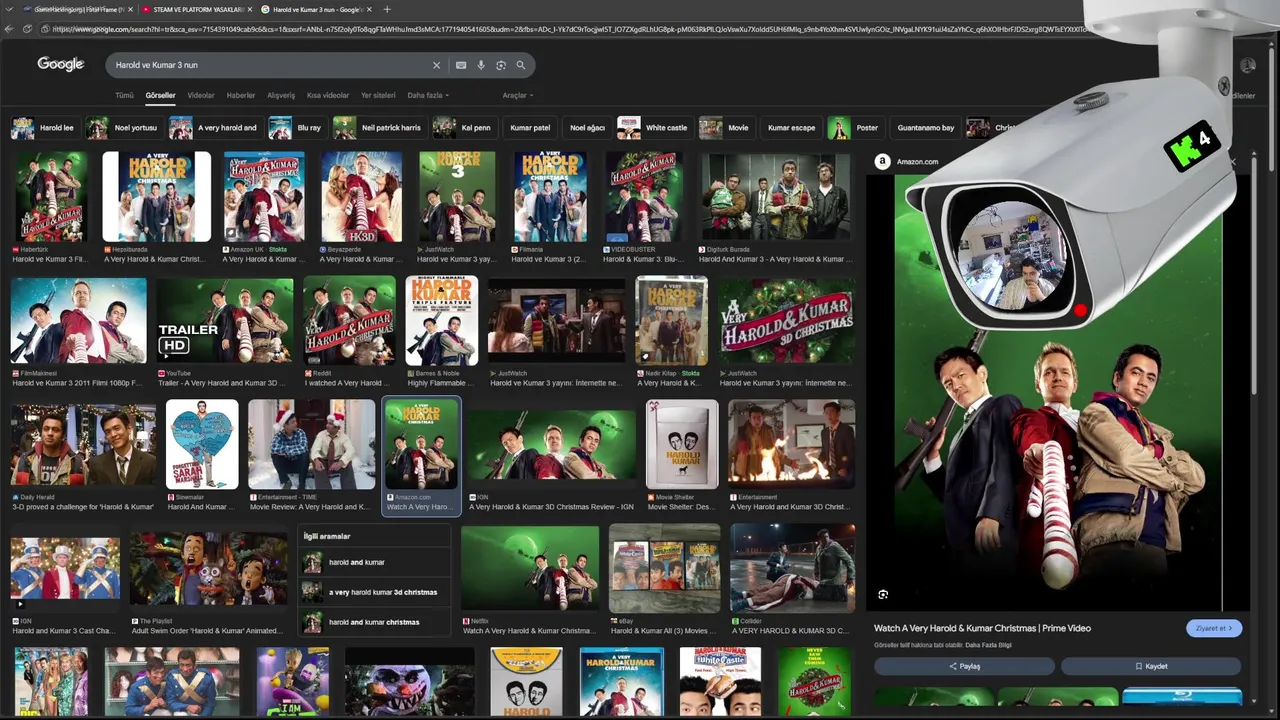Click the Amazon.com favicon in preview header
The height and width of the screenshot is (720, 1280).
point(883,161)
